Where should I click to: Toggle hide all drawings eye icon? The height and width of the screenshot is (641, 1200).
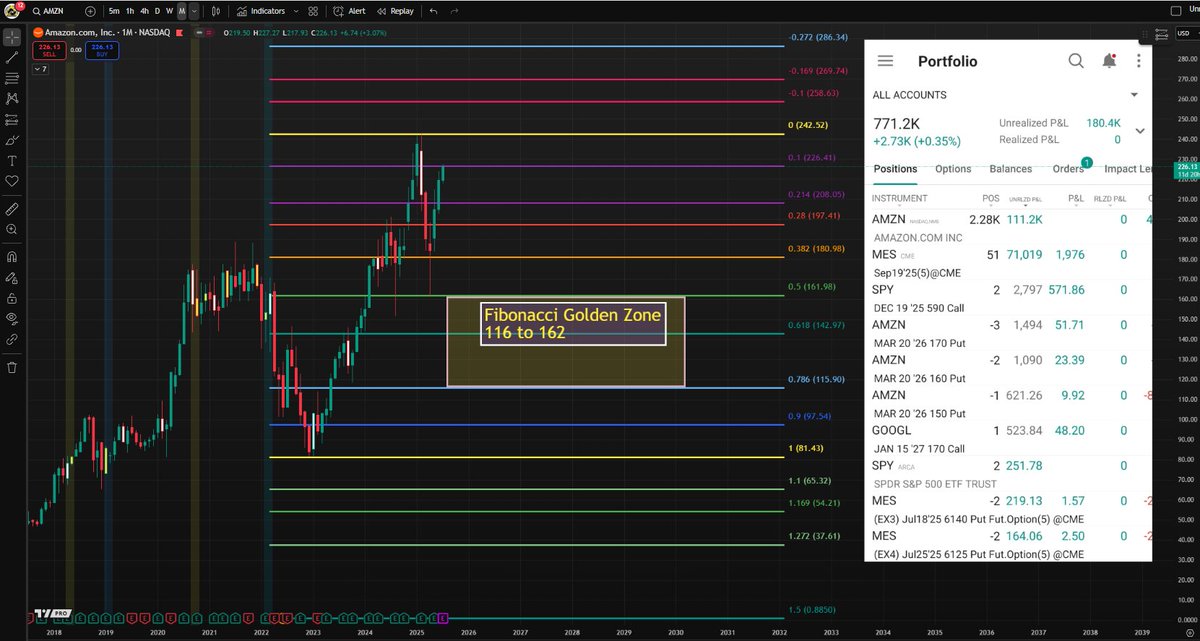12,319
